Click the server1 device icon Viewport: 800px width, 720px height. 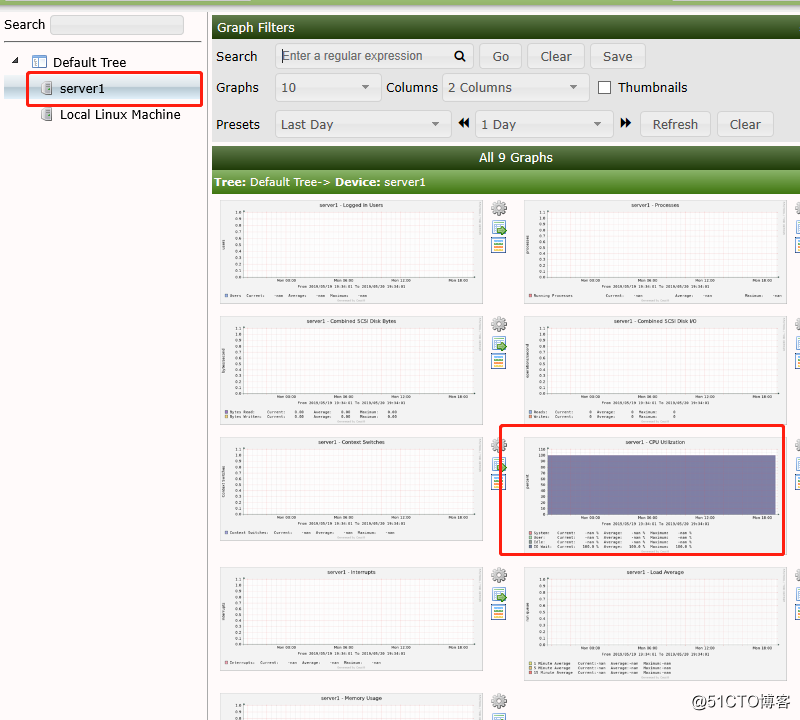[46, 88]
